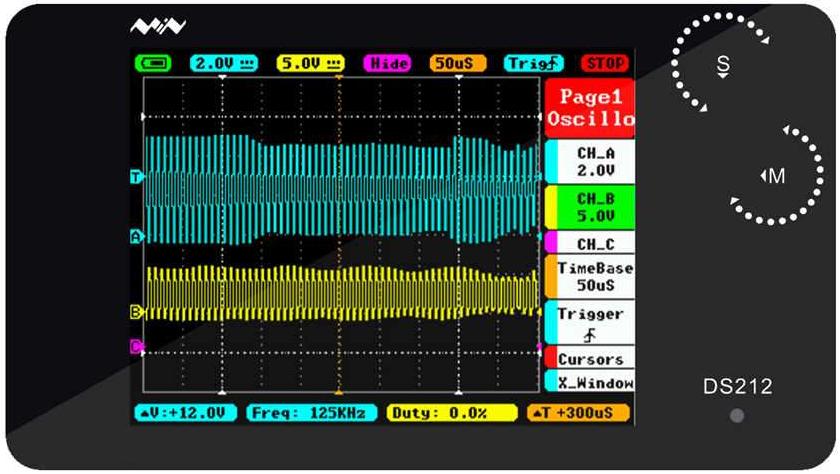The image size is (840, 474).
Task: Click the M rotary control
Action: tap(777, 176)
